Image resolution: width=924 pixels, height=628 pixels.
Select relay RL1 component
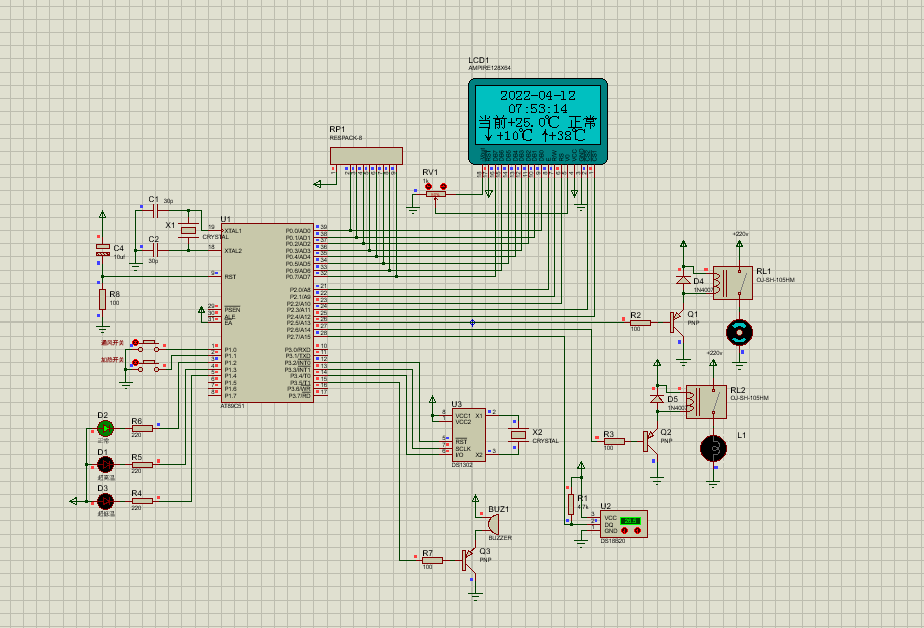(732, 283)
